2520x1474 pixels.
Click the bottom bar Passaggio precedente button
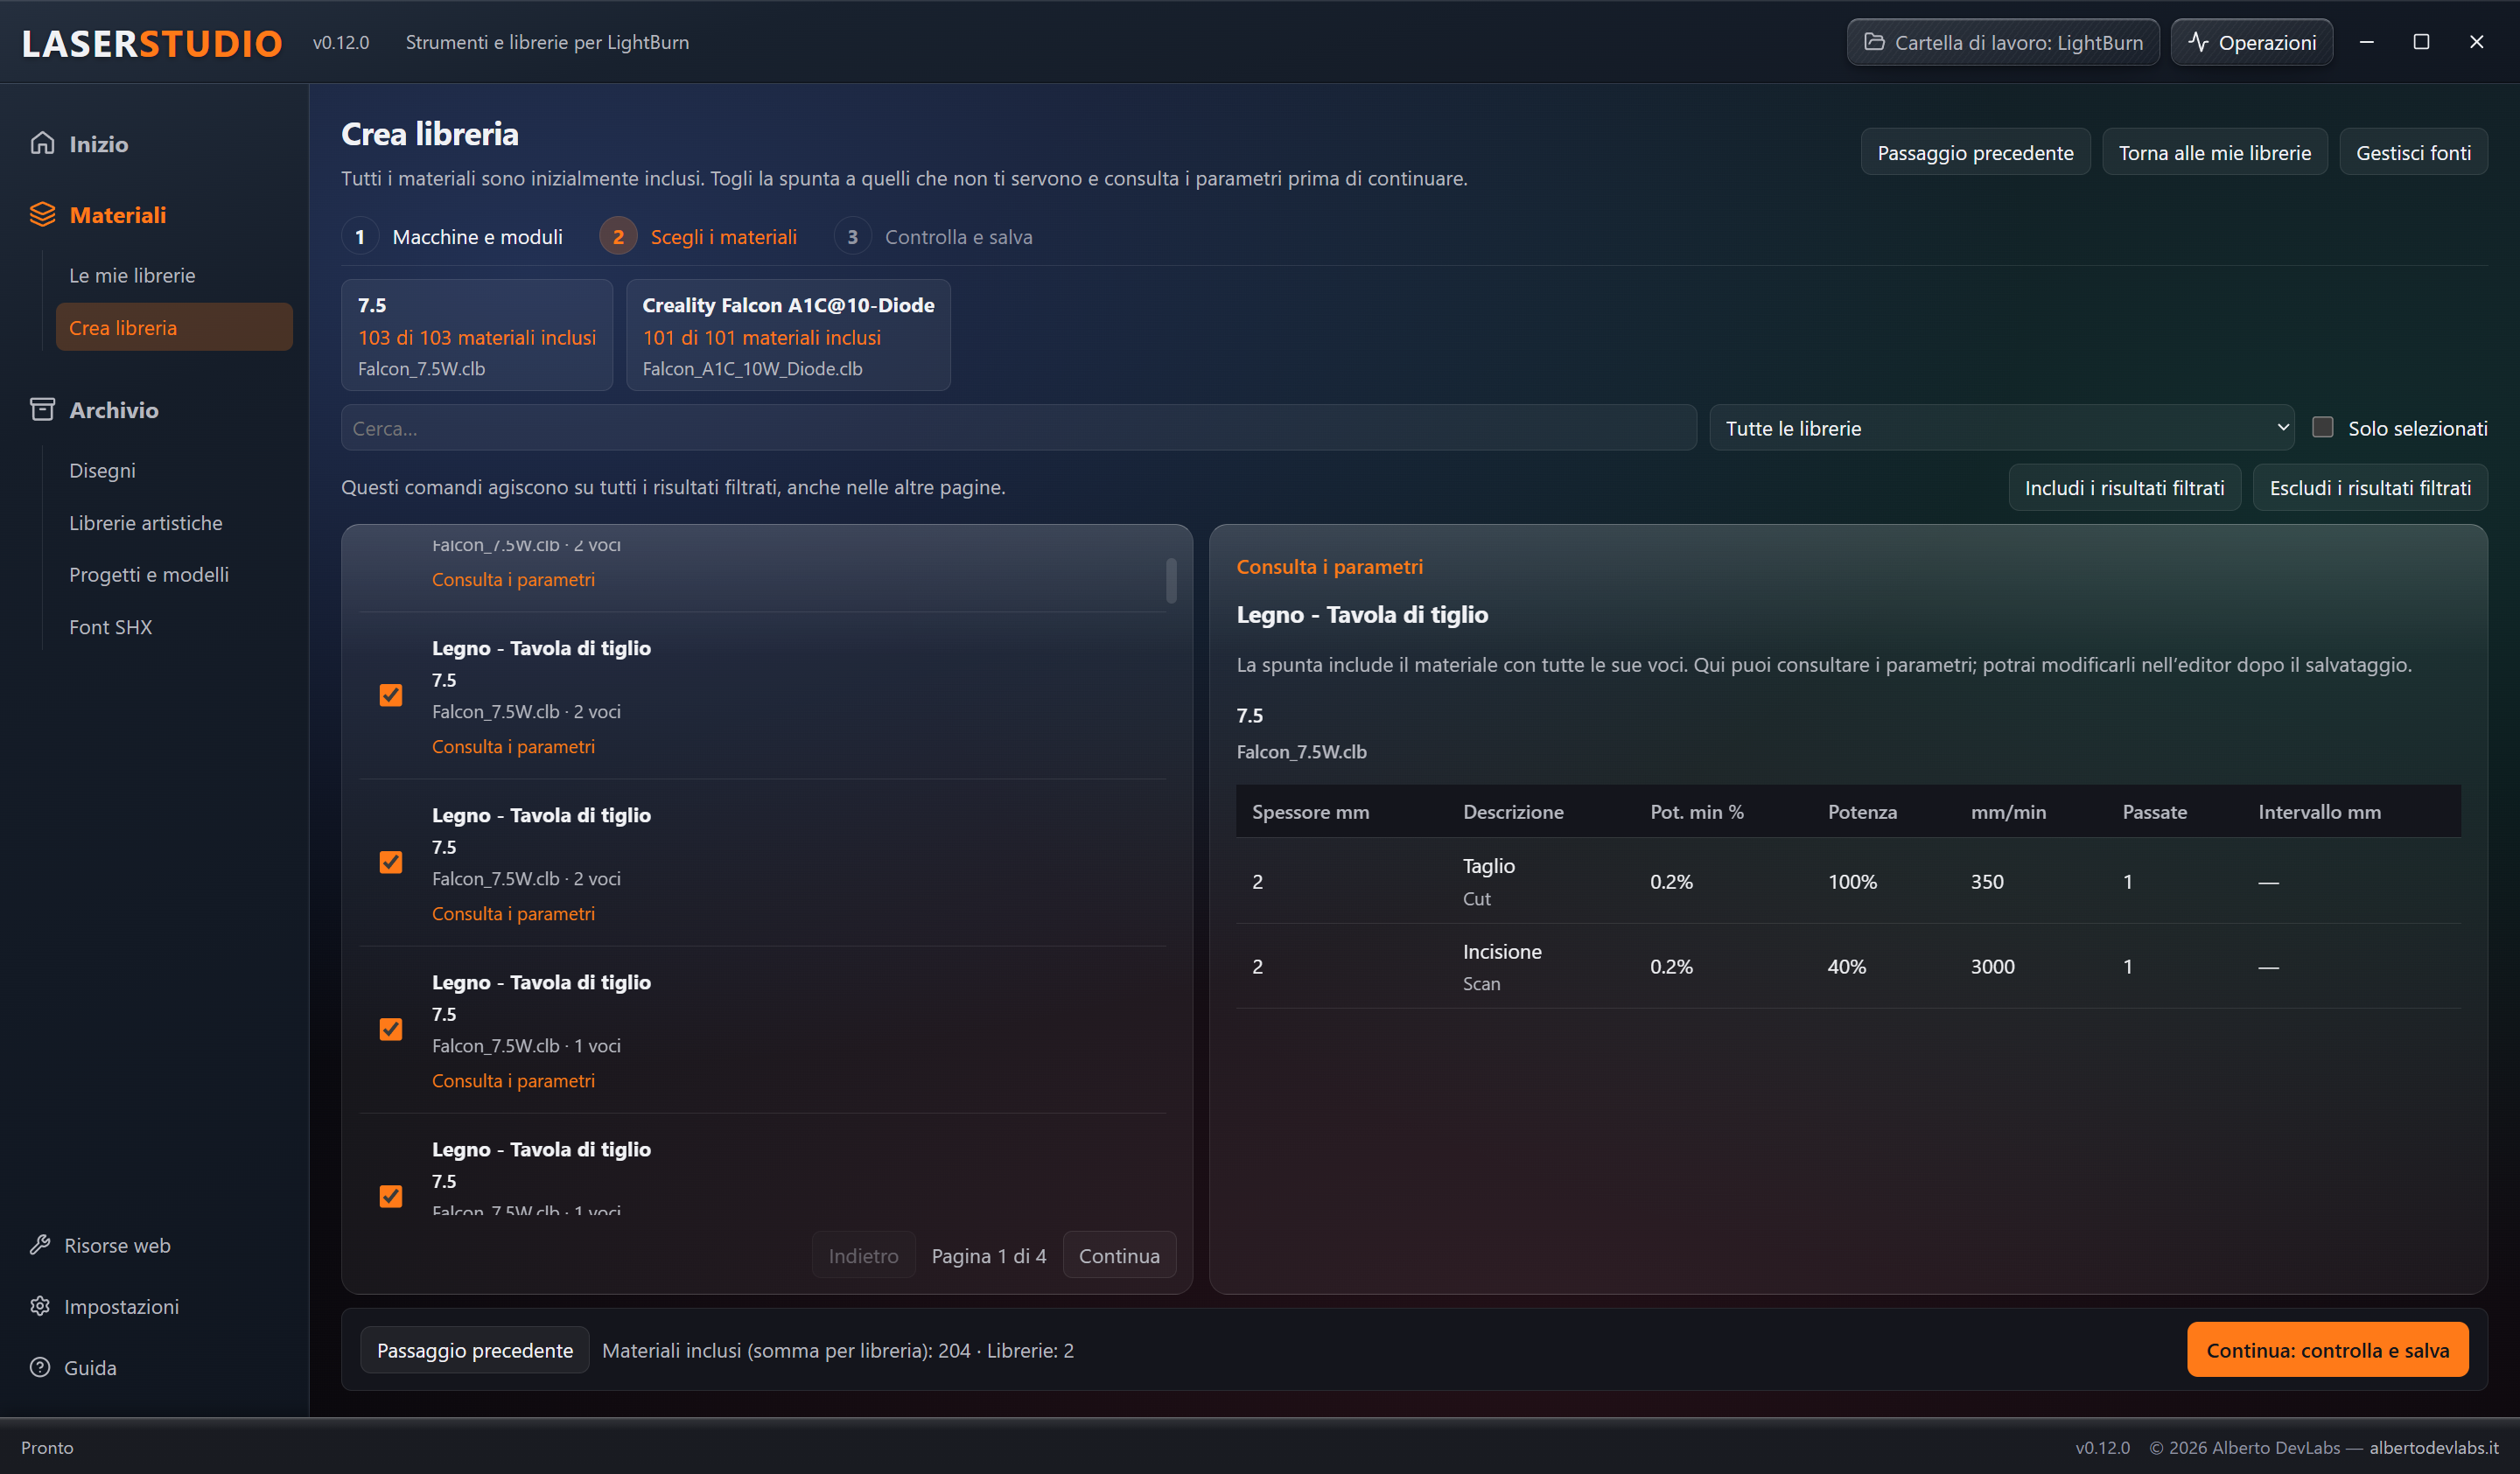[475, 1349]
